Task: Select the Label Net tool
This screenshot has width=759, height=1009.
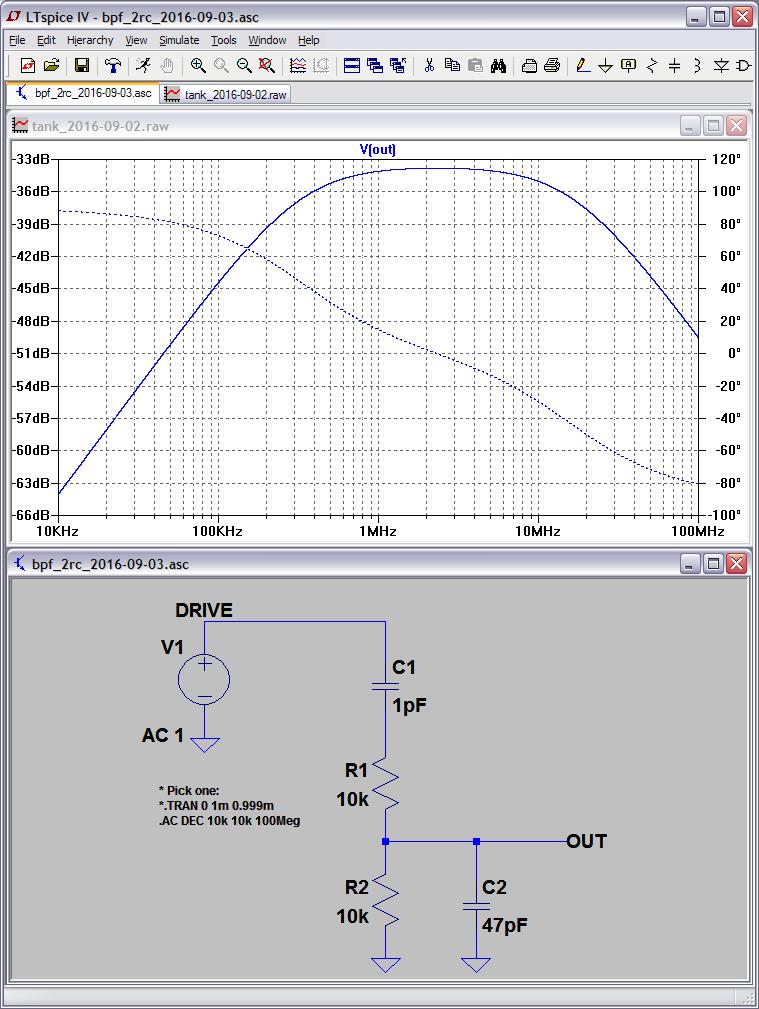Action: point(628,65)
